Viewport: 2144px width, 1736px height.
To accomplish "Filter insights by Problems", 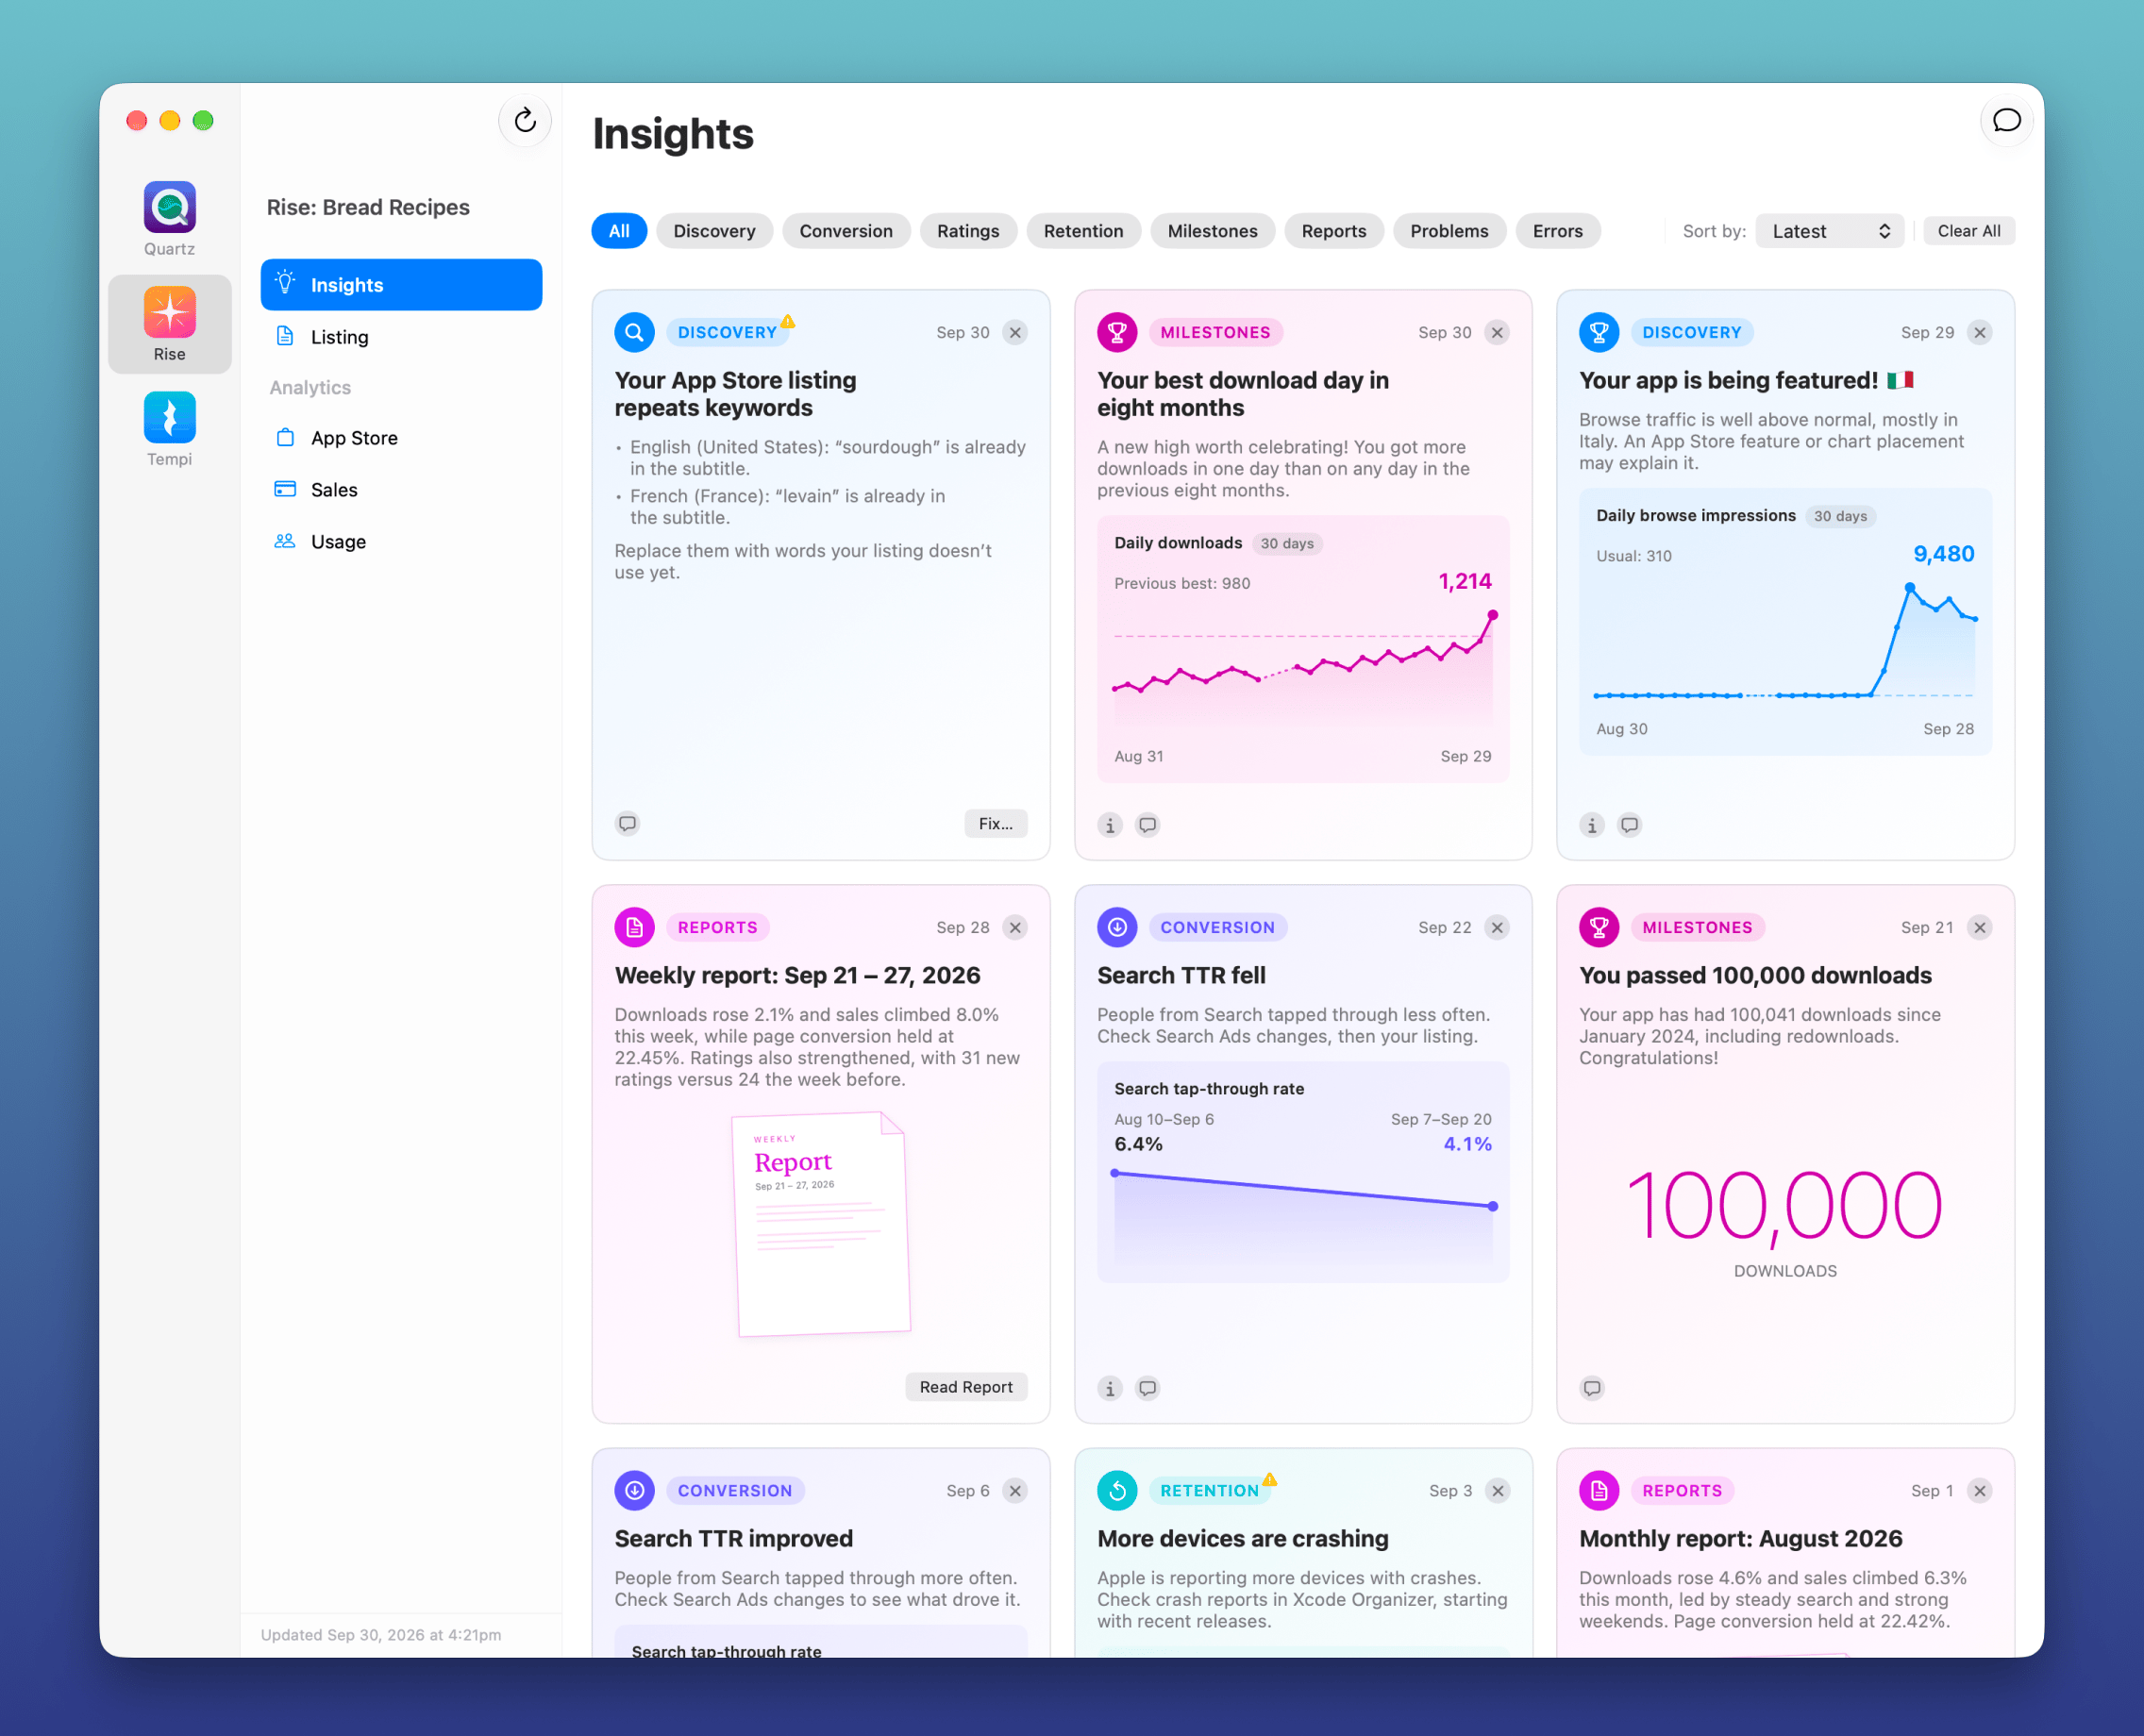I will pyautogui.click(x=1449, y=231).
